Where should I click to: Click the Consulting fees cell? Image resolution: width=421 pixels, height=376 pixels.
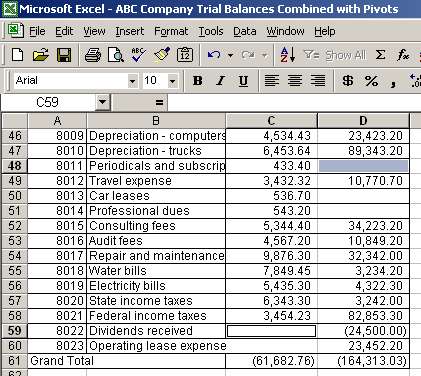pyautogui.click(x=156, y=226)
